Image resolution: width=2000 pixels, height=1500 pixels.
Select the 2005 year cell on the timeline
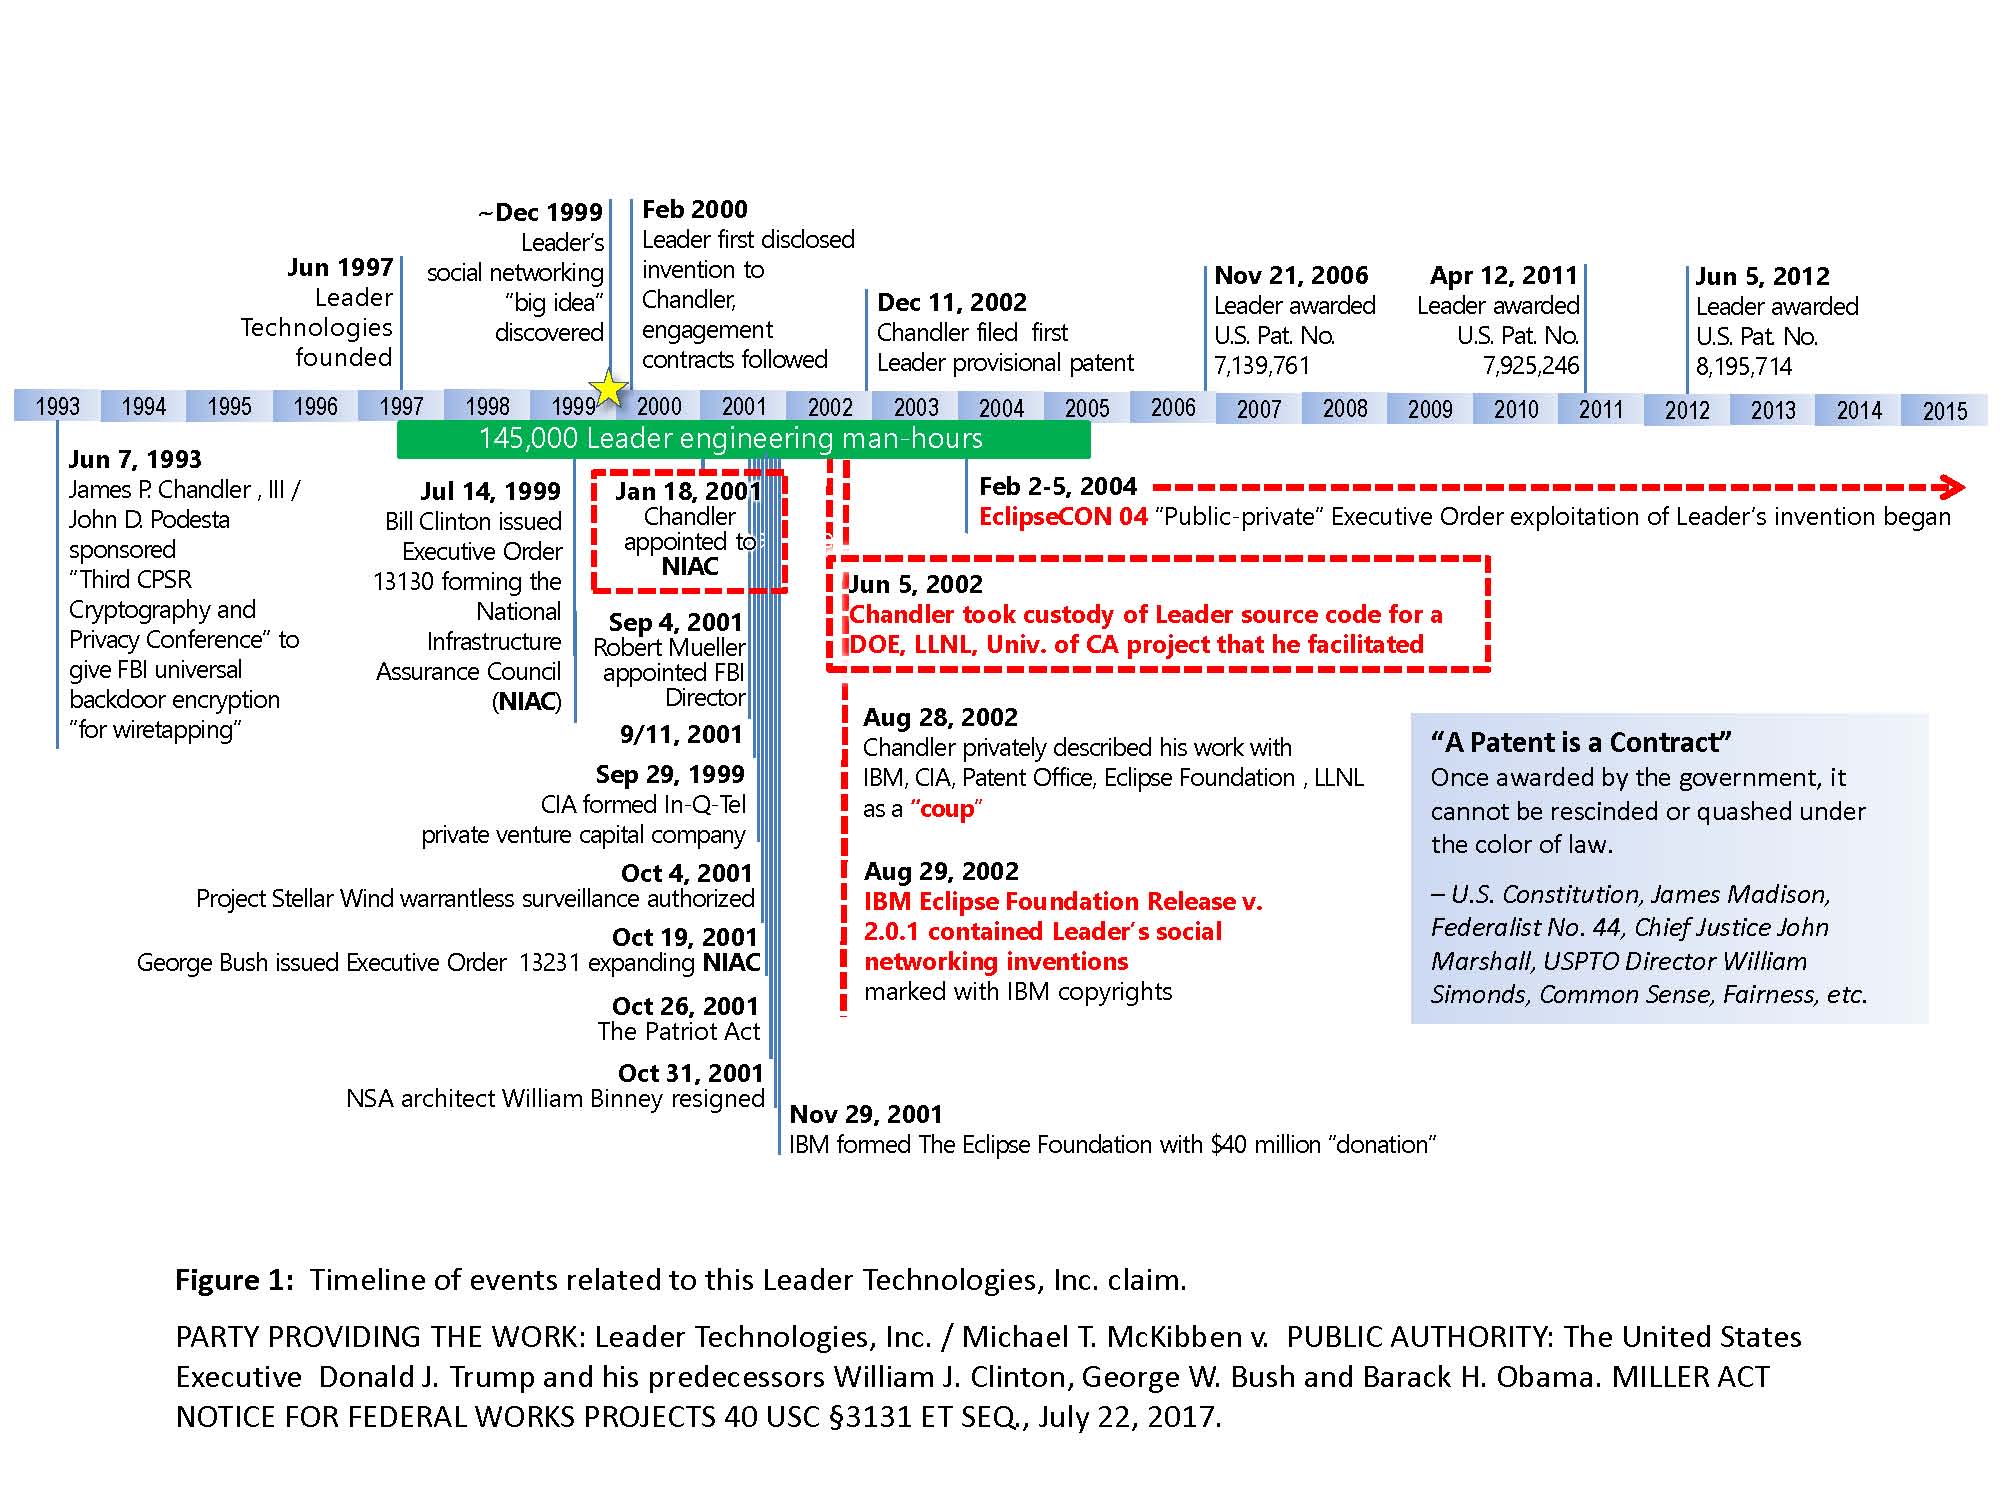1087,408
